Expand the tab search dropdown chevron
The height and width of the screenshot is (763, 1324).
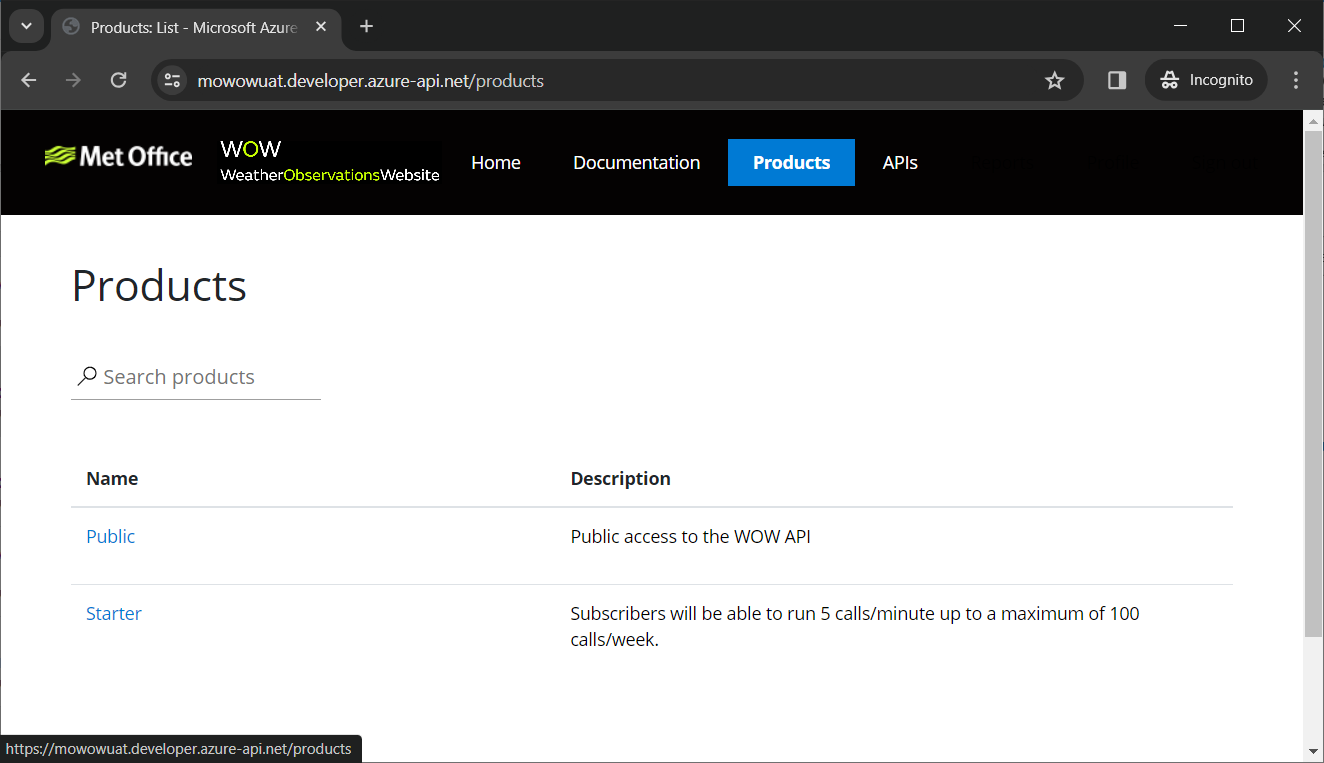click(26, 27)
